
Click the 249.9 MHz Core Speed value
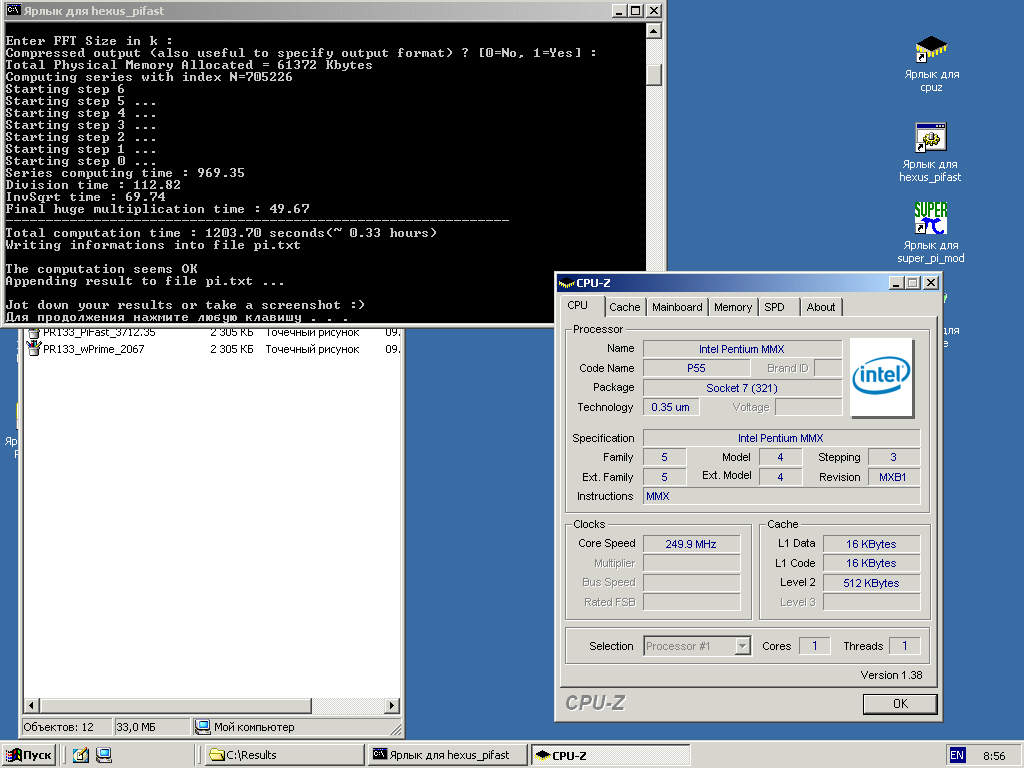[x=691, y=544]
